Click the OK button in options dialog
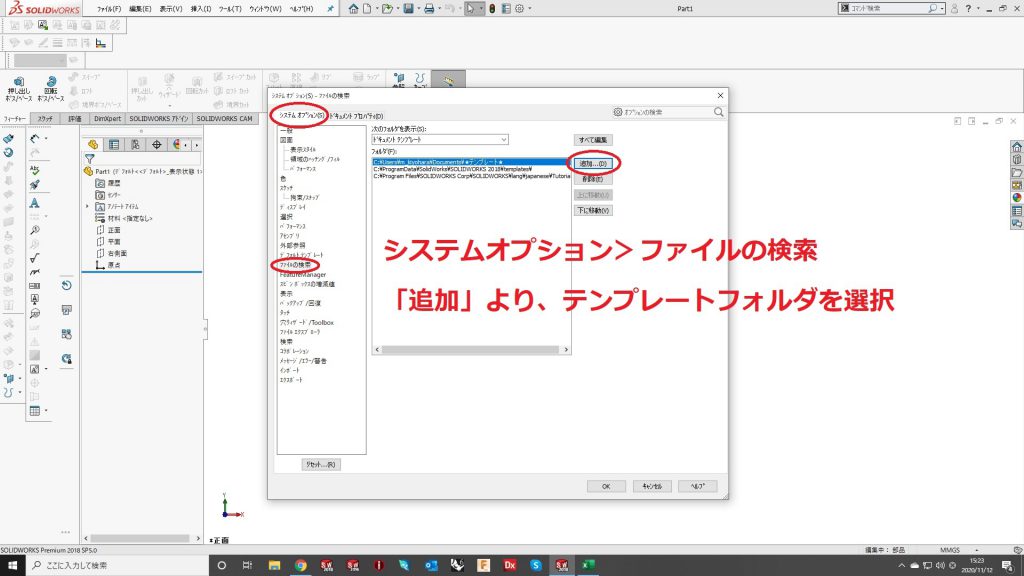 pos(606,487)
